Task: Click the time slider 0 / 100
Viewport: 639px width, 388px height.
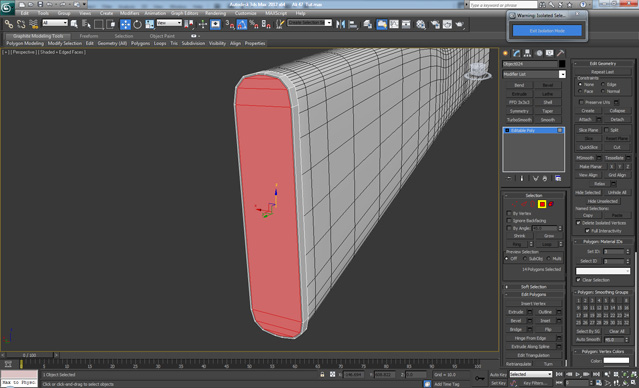Action: pyautogui.click(x=29, y=355)
